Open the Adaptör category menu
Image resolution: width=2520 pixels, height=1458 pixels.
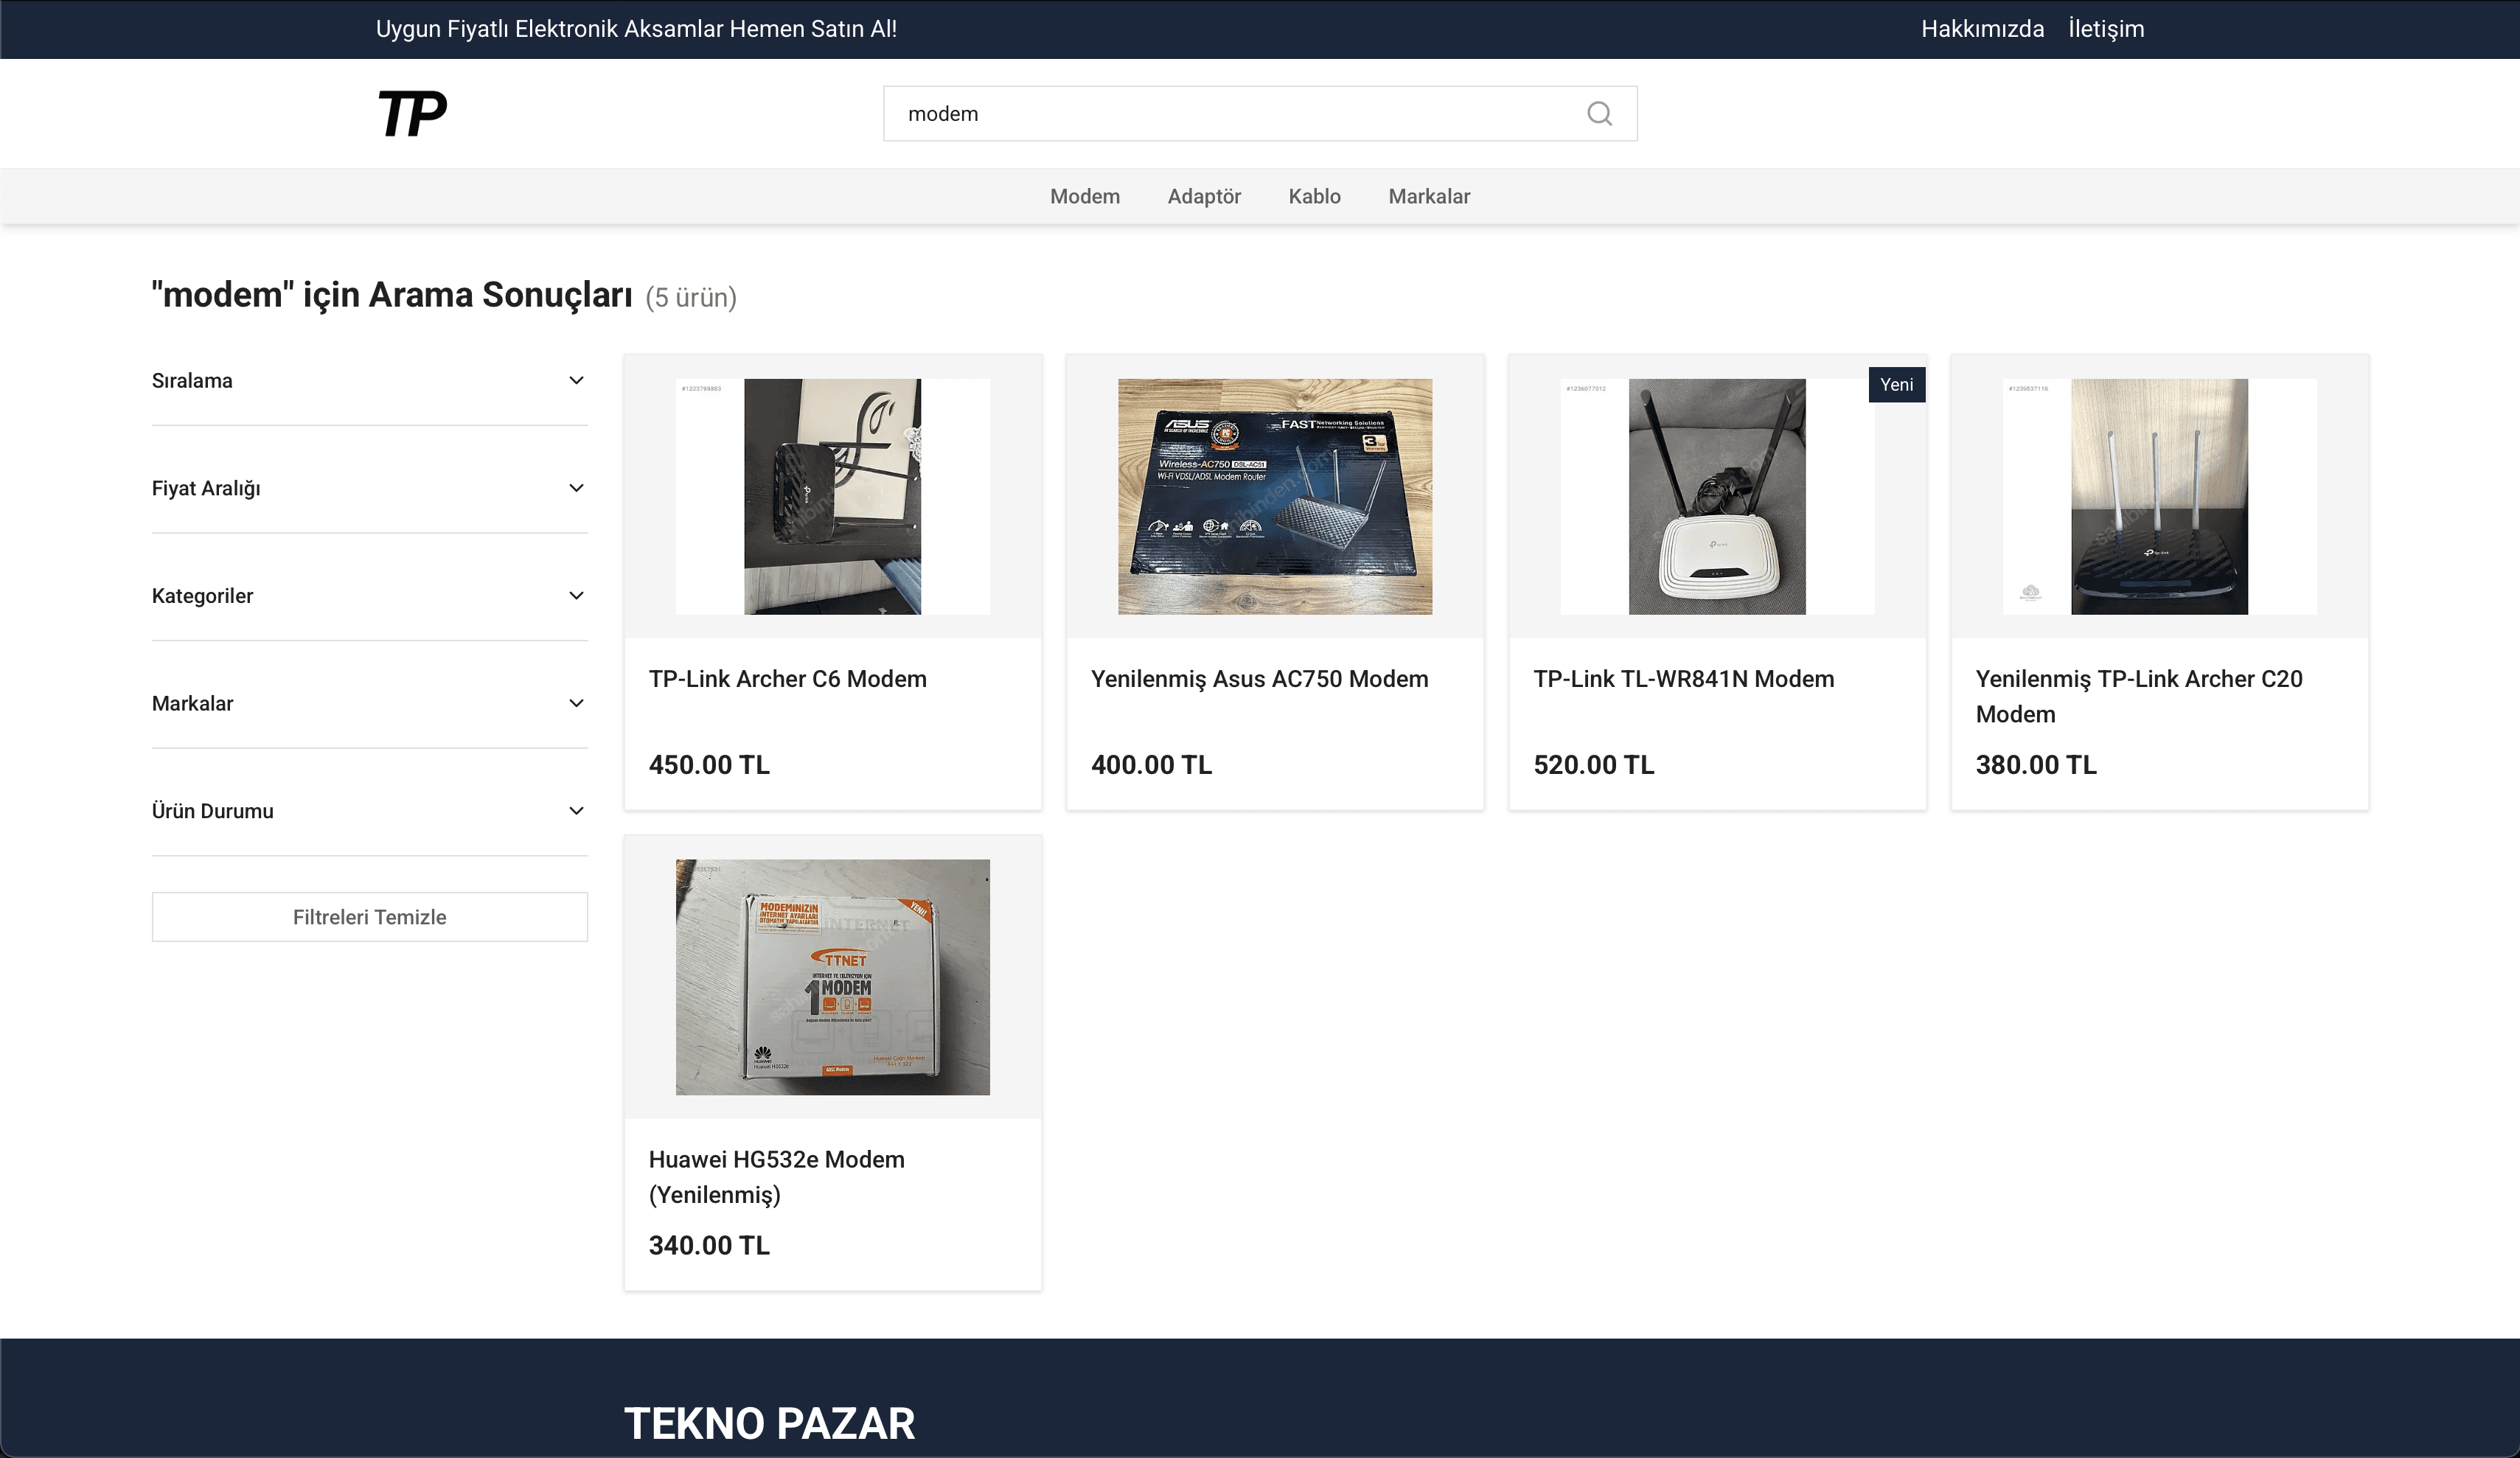pos(1204,196)
